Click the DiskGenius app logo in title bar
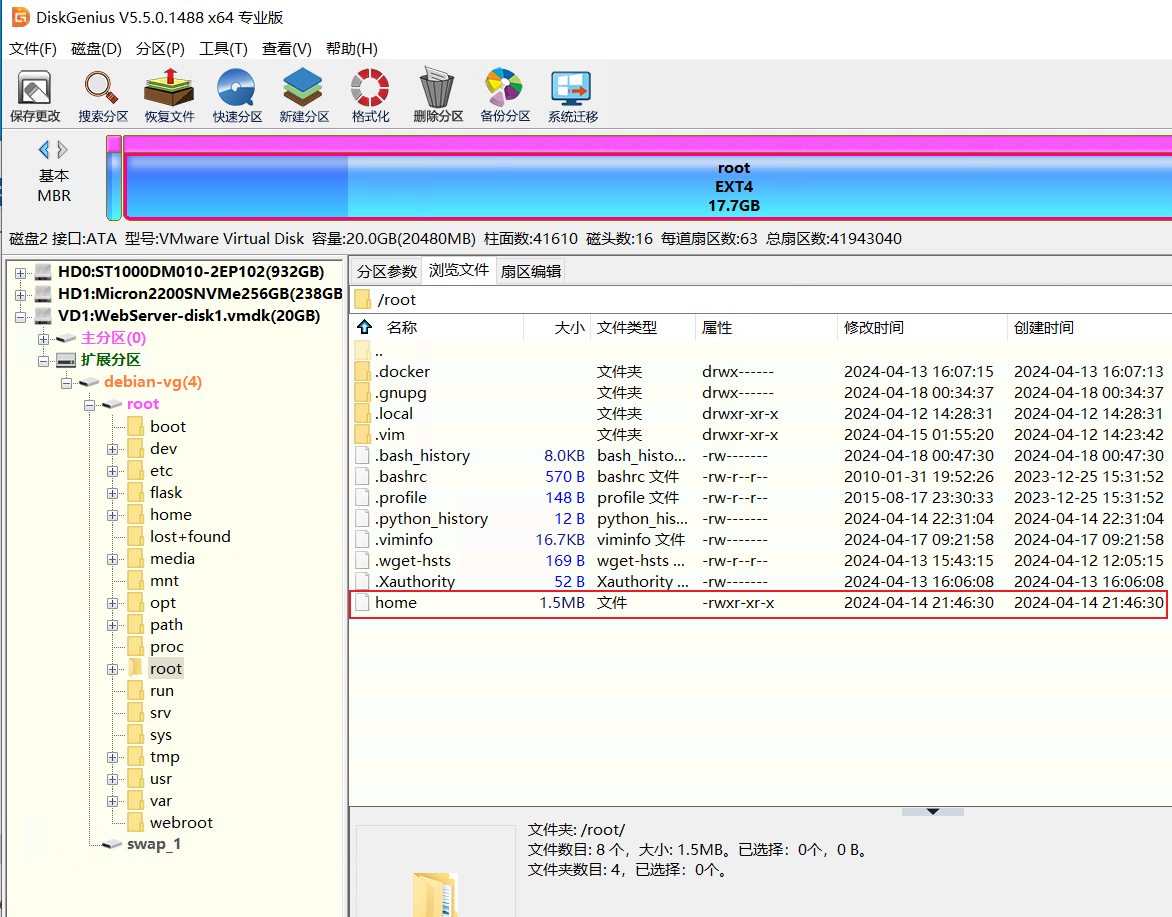 click(x=20, y=17)
